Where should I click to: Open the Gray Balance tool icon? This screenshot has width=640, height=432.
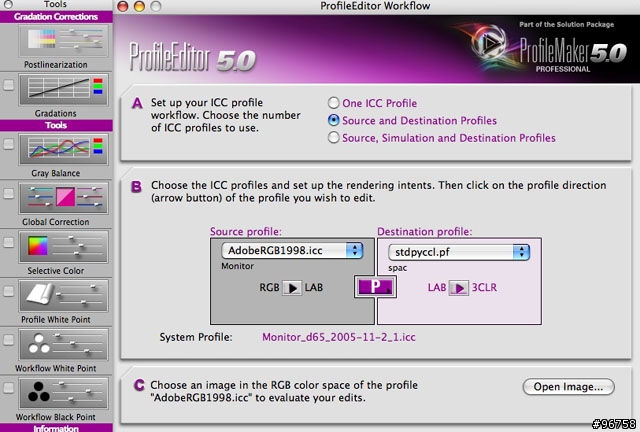(63, 149)
